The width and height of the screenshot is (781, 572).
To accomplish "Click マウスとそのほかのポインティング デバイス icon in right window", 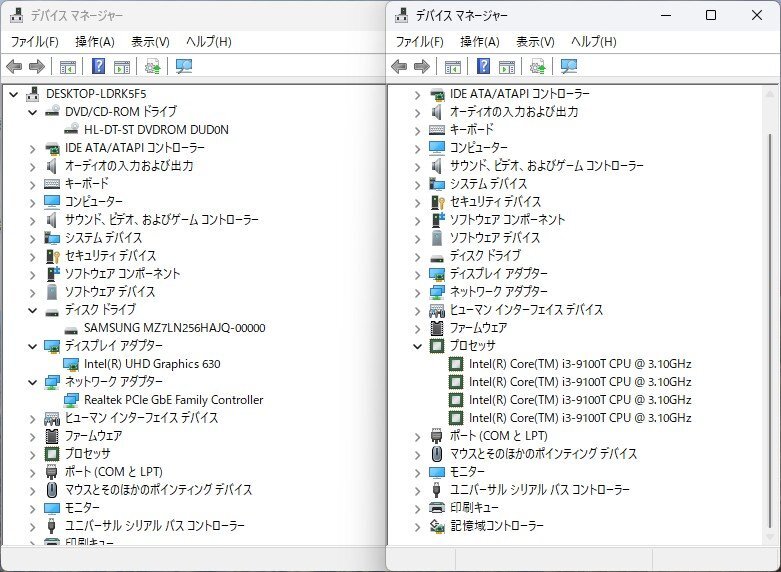I will coord(437,454).
